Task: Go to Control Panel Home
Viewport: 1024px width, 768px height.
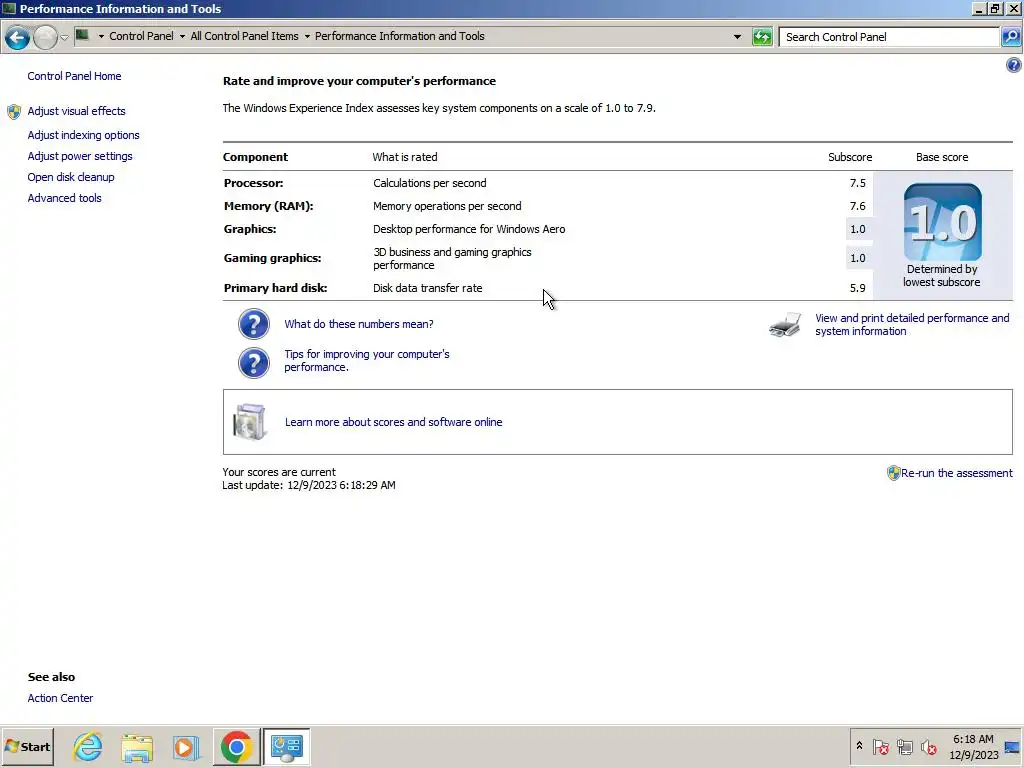Action: (x=74, y=76)
